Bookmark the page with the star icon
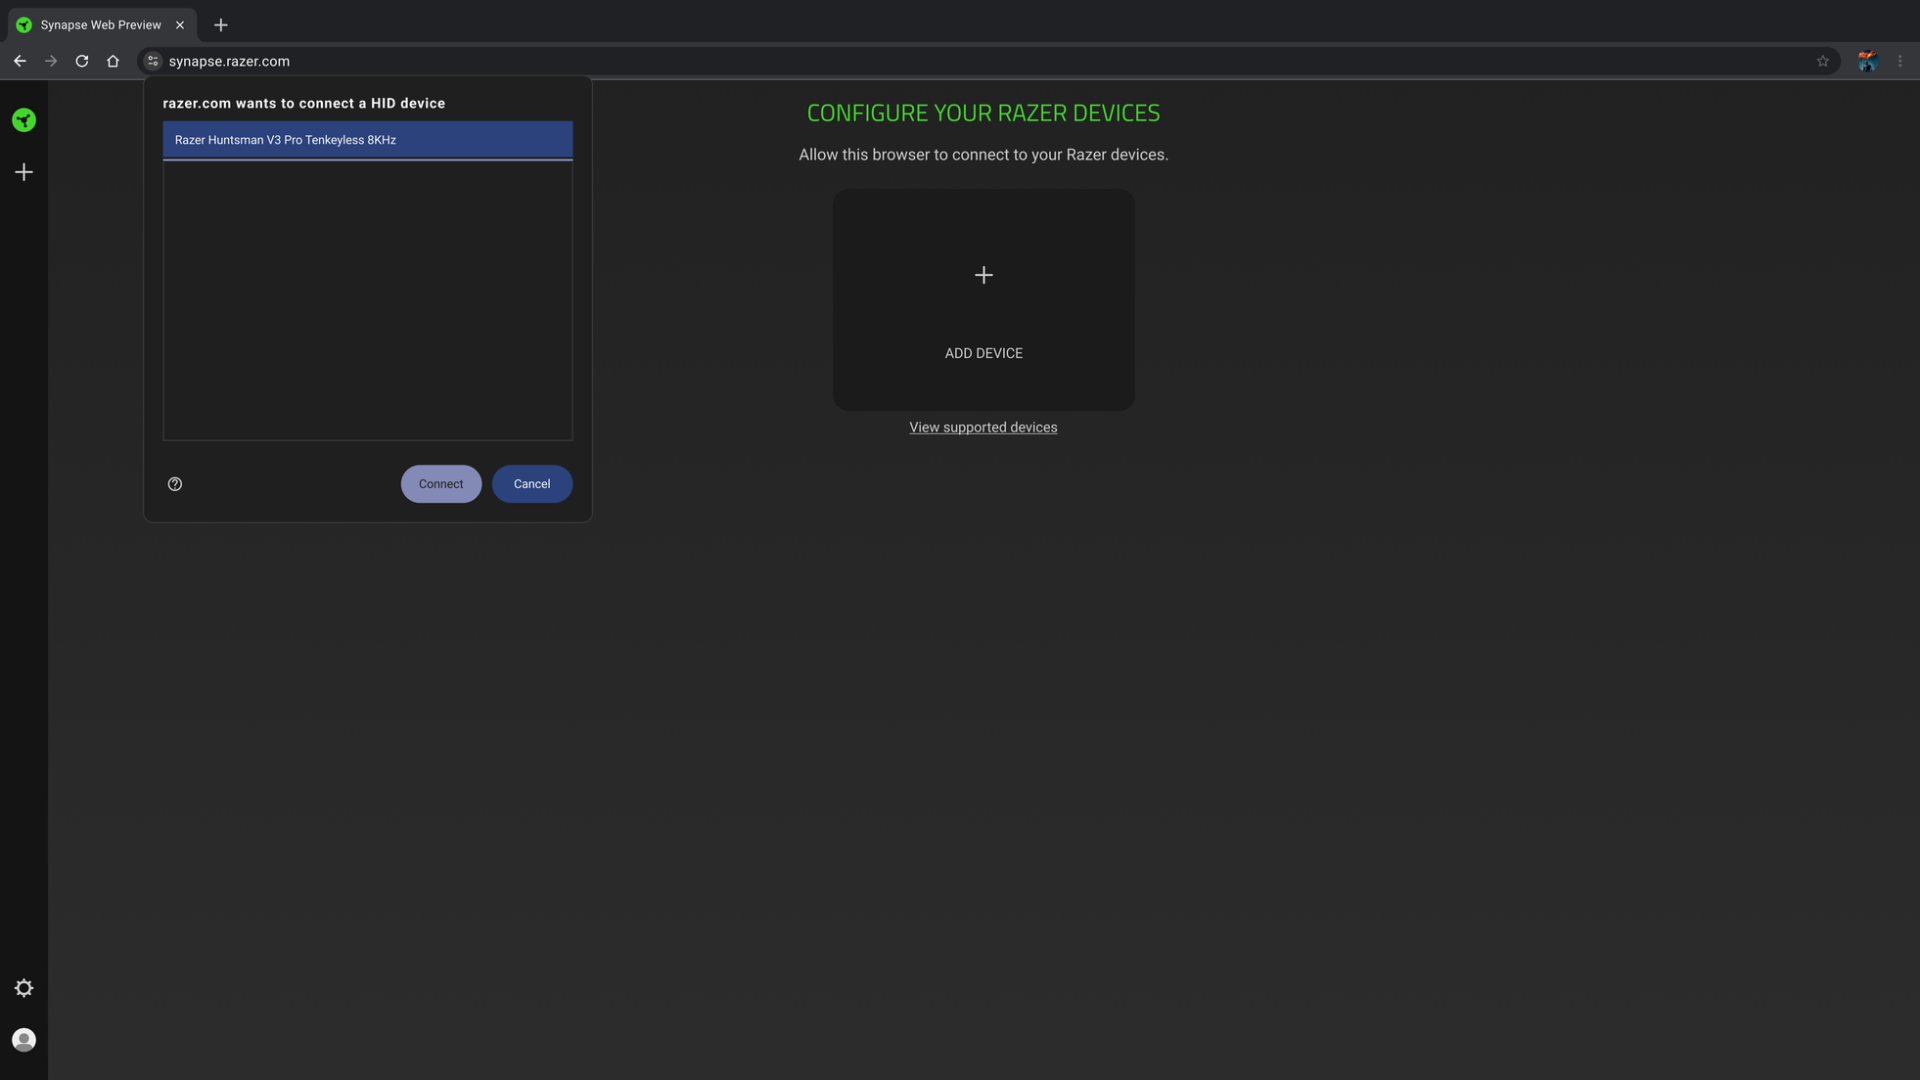 [1823, 61]
